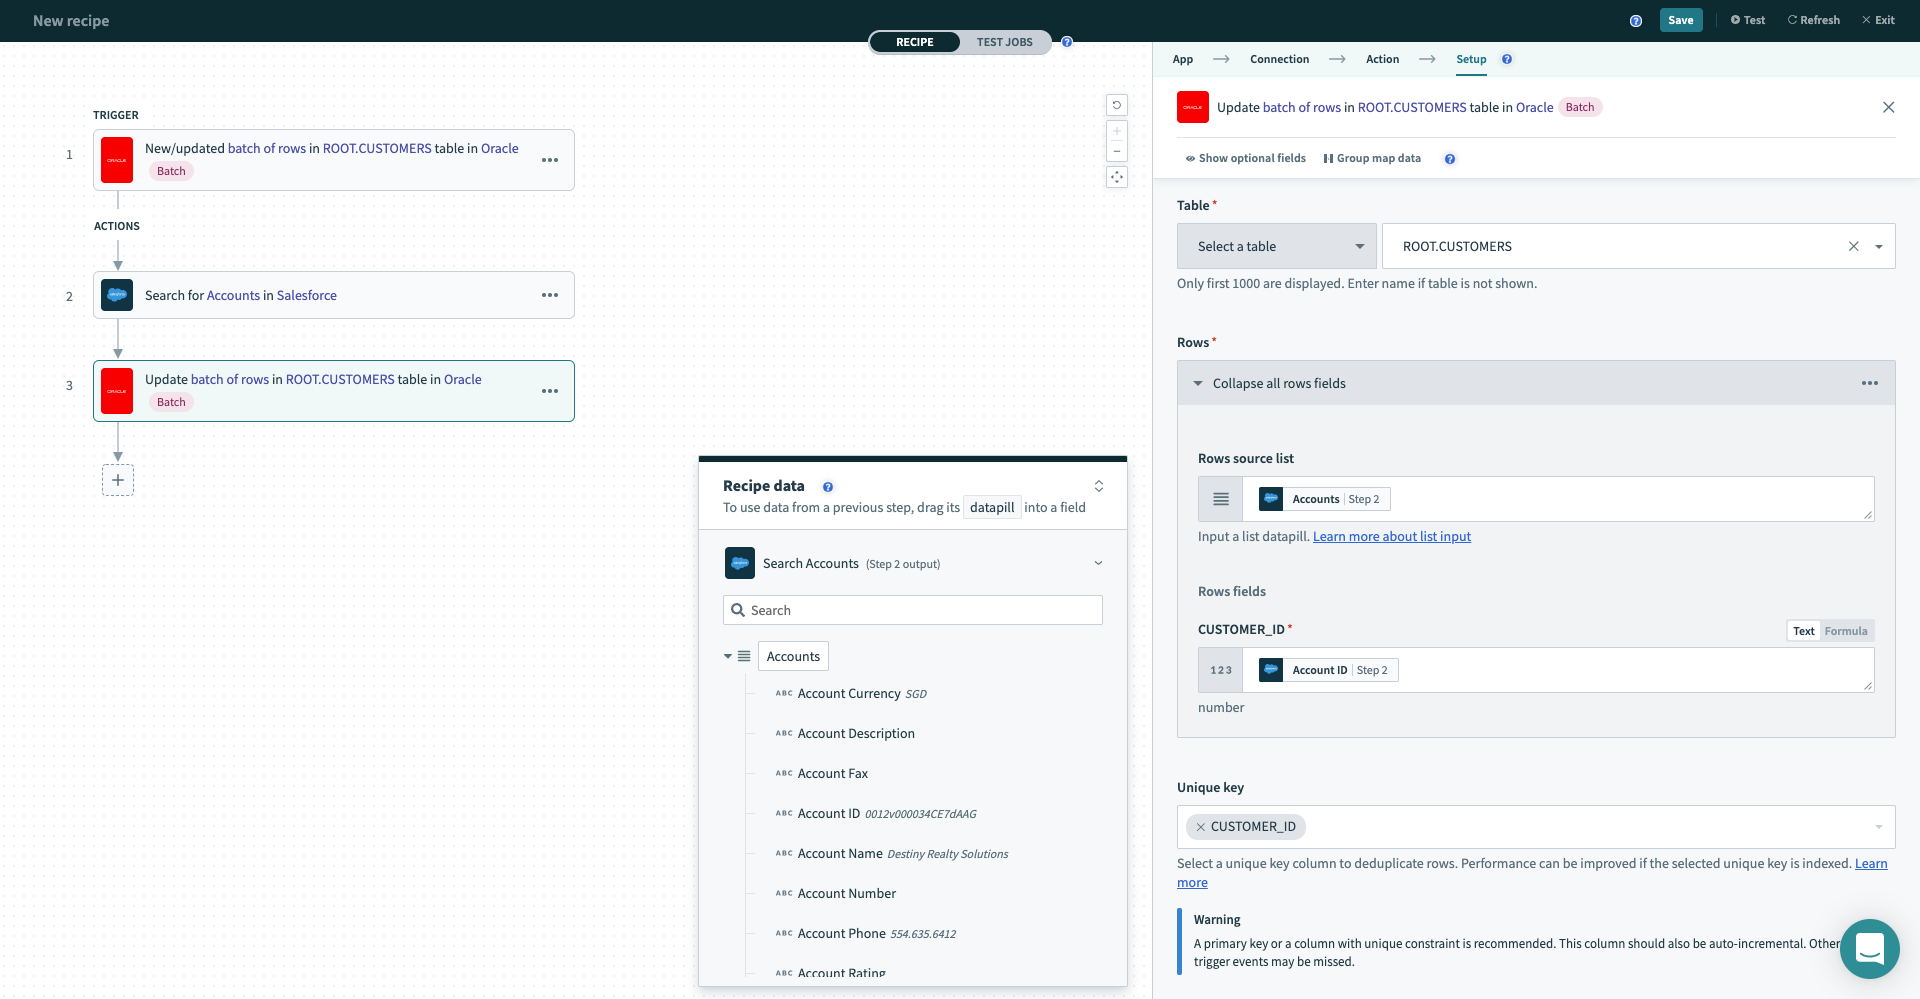Viewport: 1920px width, 999px height.
Task: Go to the Action setup tab
Action: pos(1382,59)
